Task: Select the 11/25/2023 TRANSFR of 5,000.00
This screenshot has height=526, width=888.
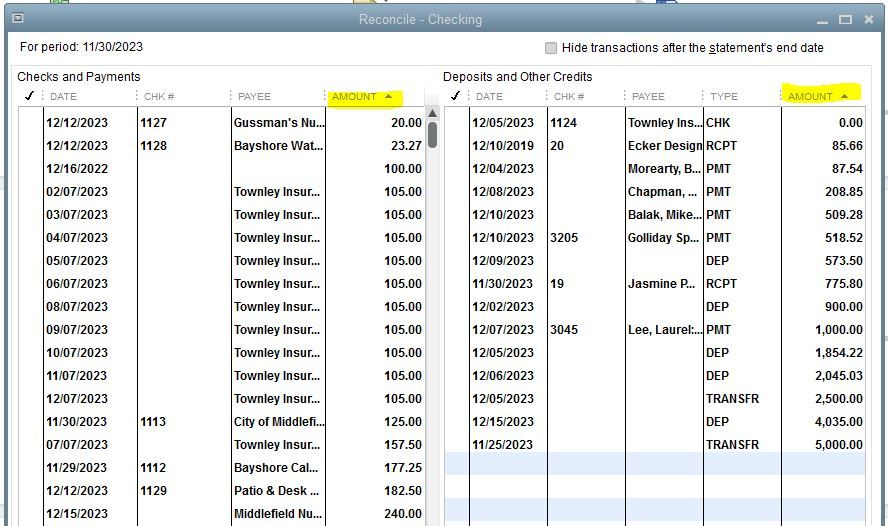Action: pyautogui.click(x=655, y=445)
